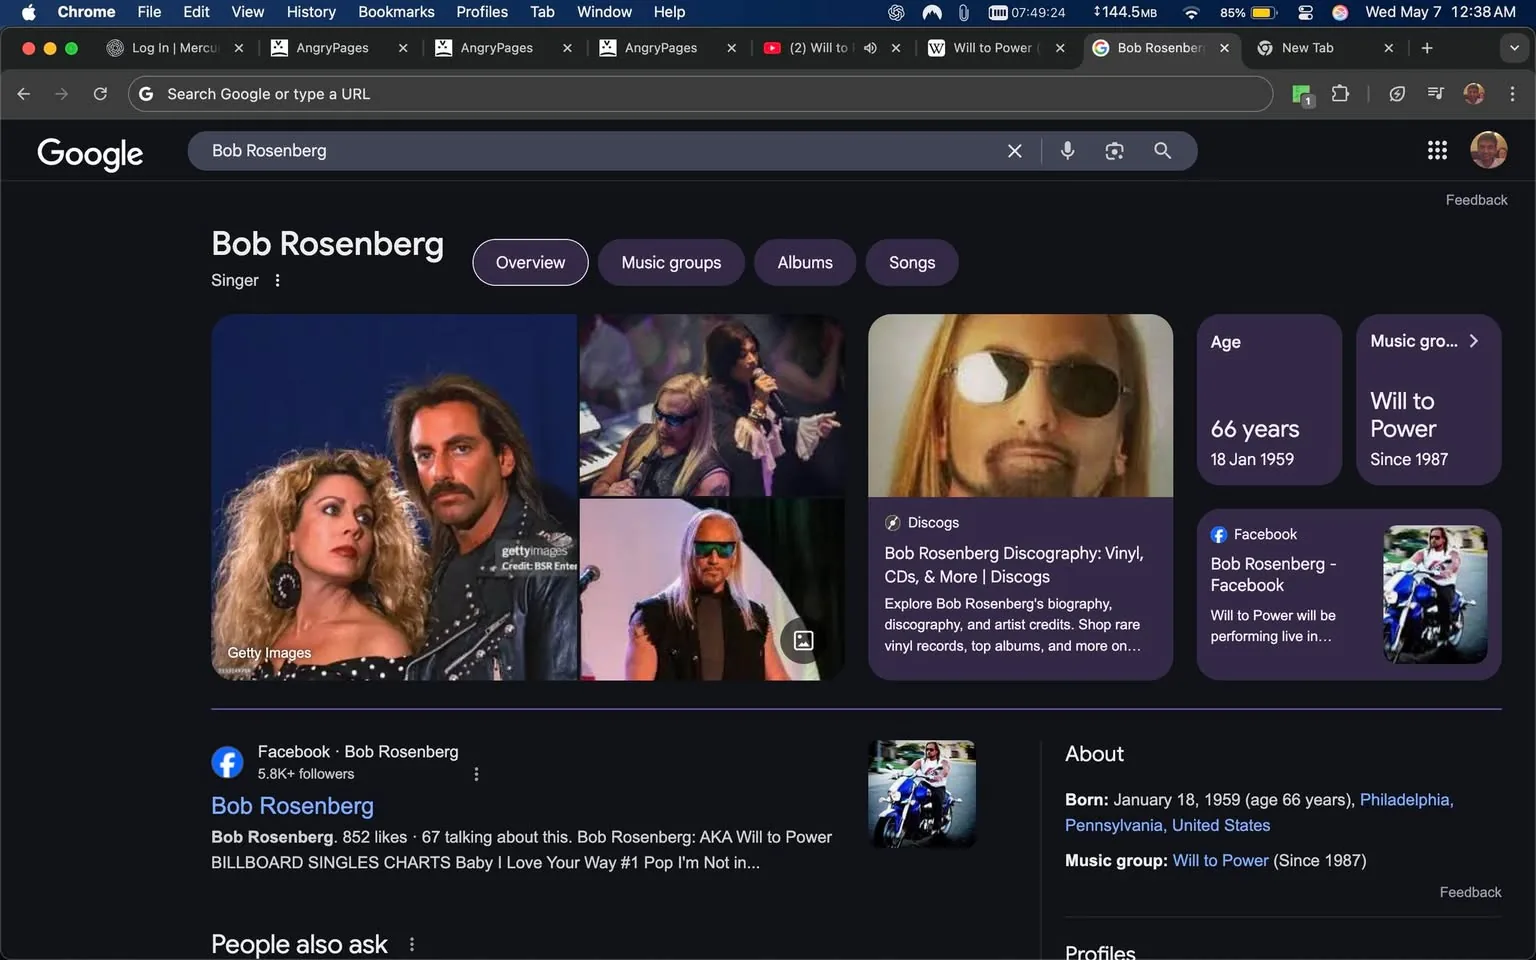Open Chrome's extensions puzzle icon
This screenshot has width=1536, height=960.
coord(1340,93)
